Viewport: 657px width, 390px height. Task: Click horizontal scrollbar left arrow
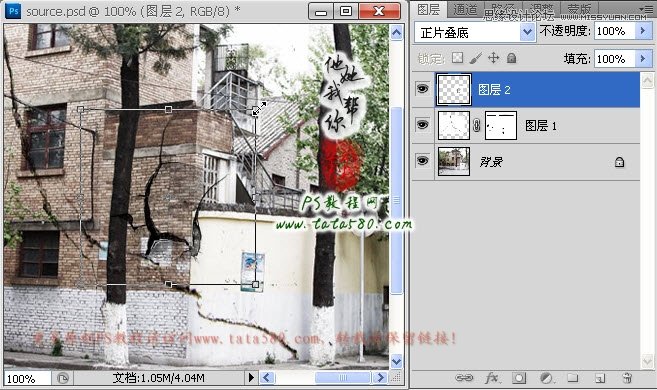[x=267, y=377]
